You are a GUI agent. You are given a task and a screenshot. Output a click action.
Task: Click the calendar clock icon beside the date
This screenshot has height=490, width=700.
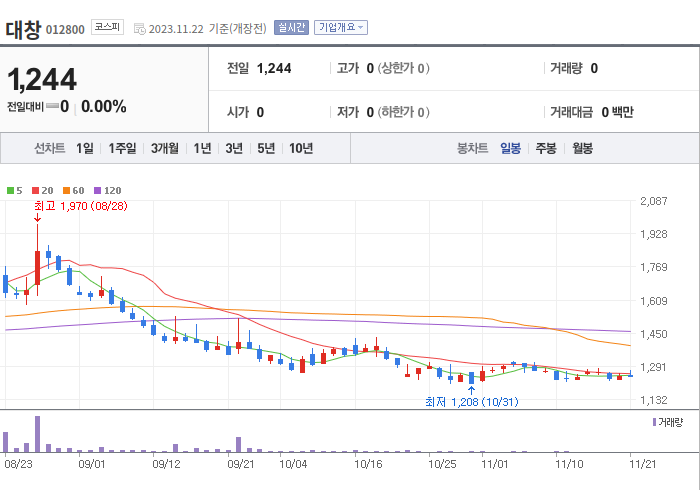tap(140, 29)
